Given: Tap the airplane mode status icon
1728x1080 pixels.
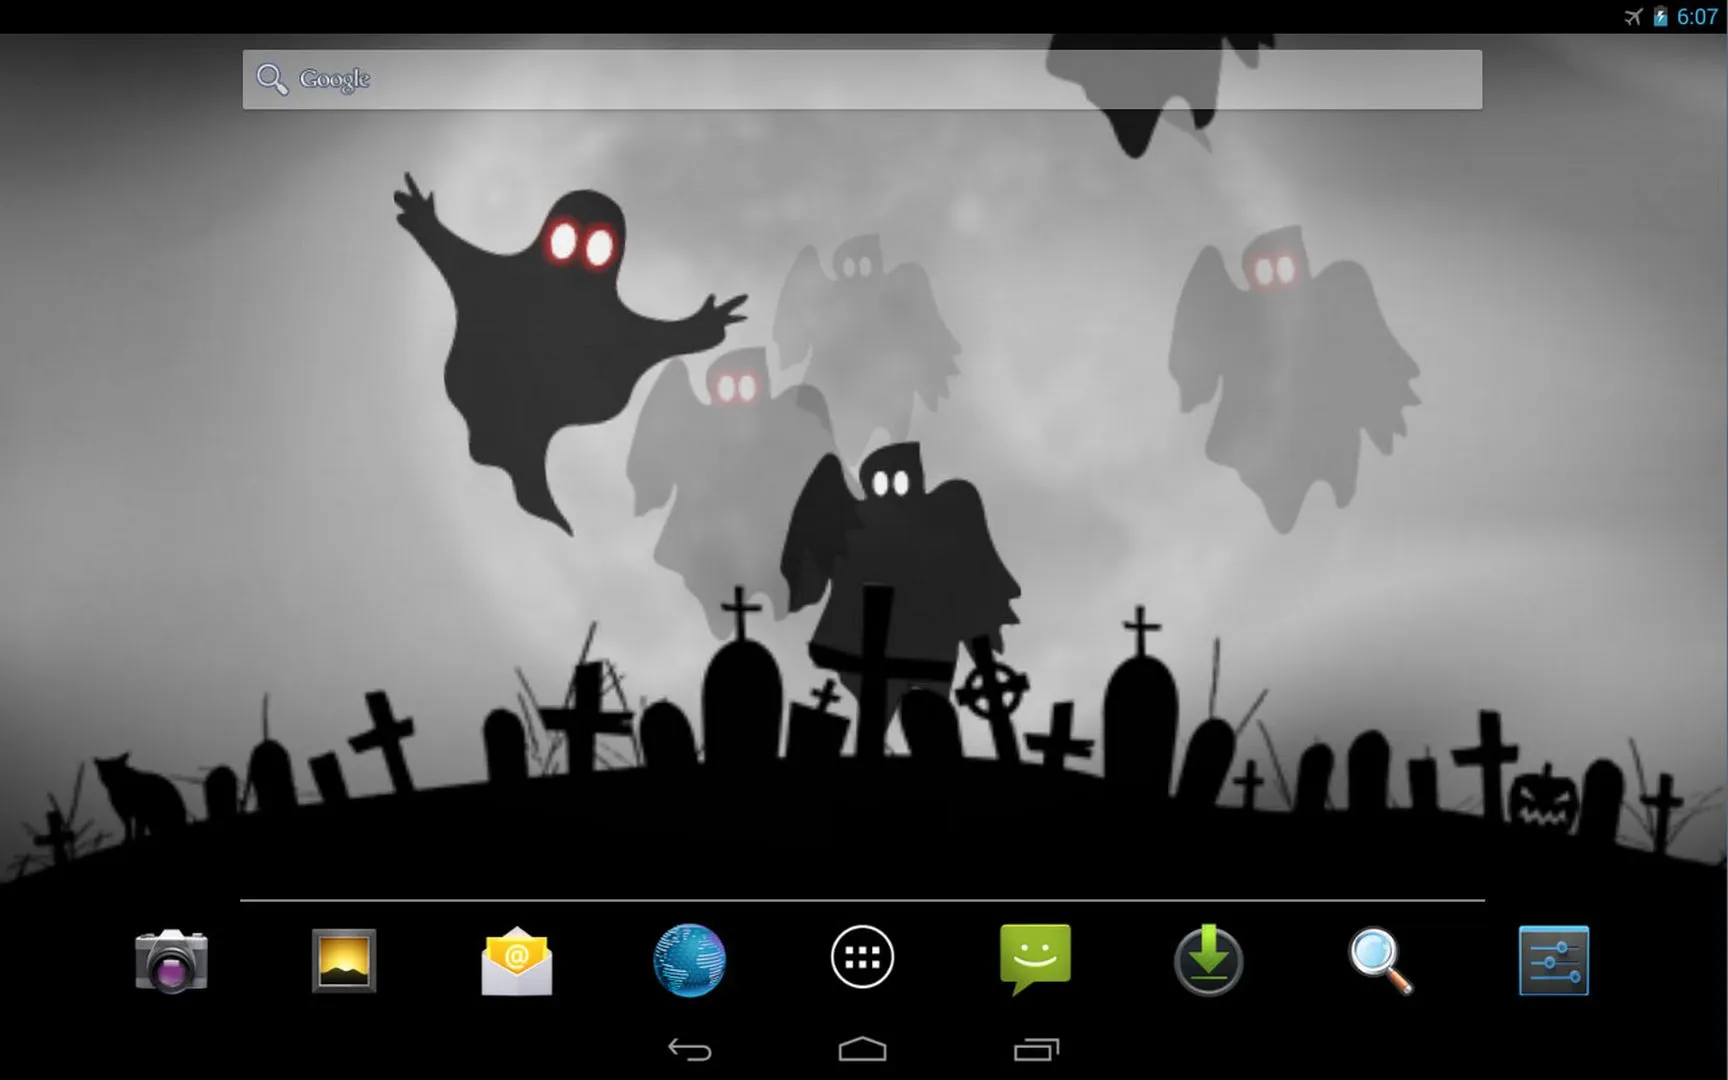Looking at the screenshot, I should coord(1633,16).
